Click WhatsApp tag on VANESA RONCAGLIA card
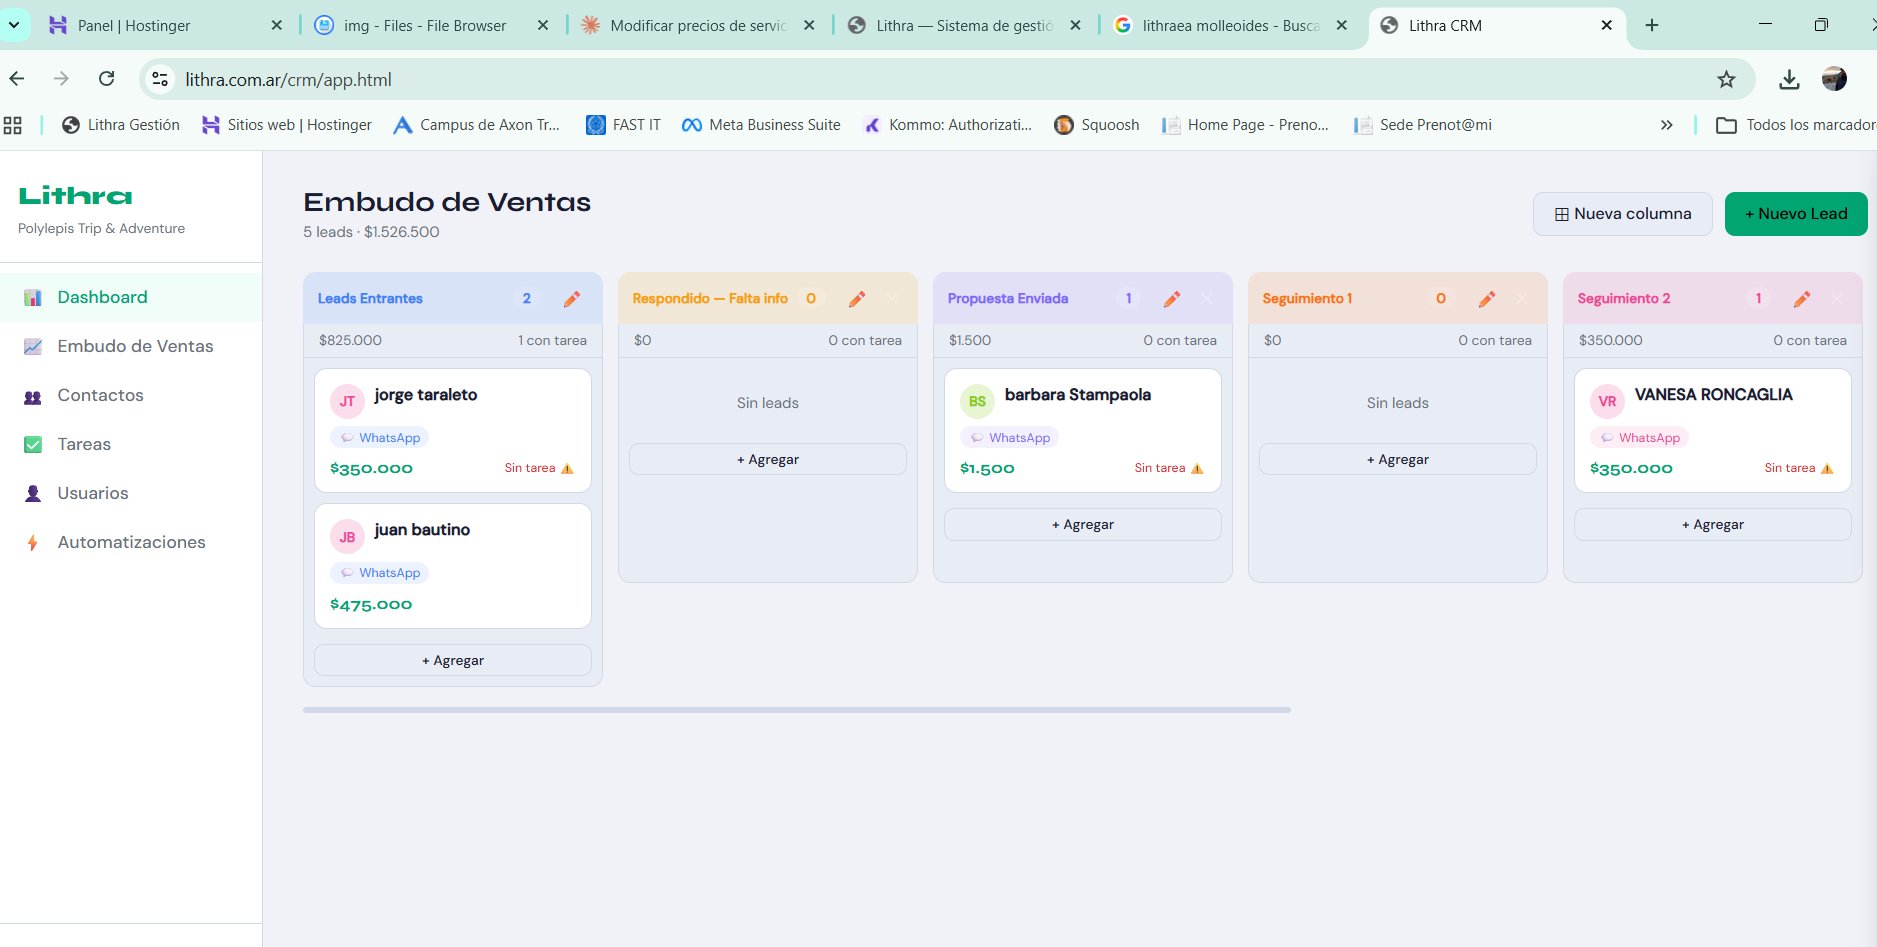Screen dimensions: 1877x947 [x=1639, y=438]
